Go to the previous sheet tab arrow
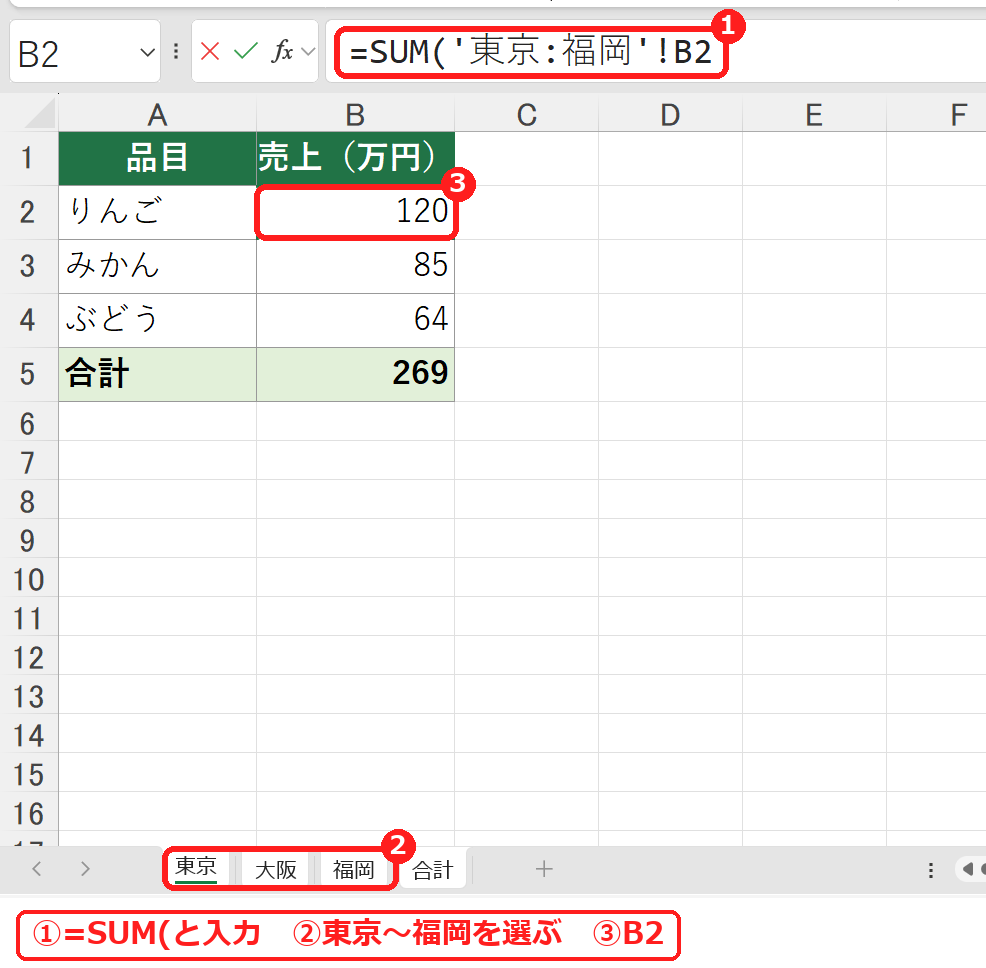Image resolution: width=986 pixels, height=968 pixels. coord(36,869)
